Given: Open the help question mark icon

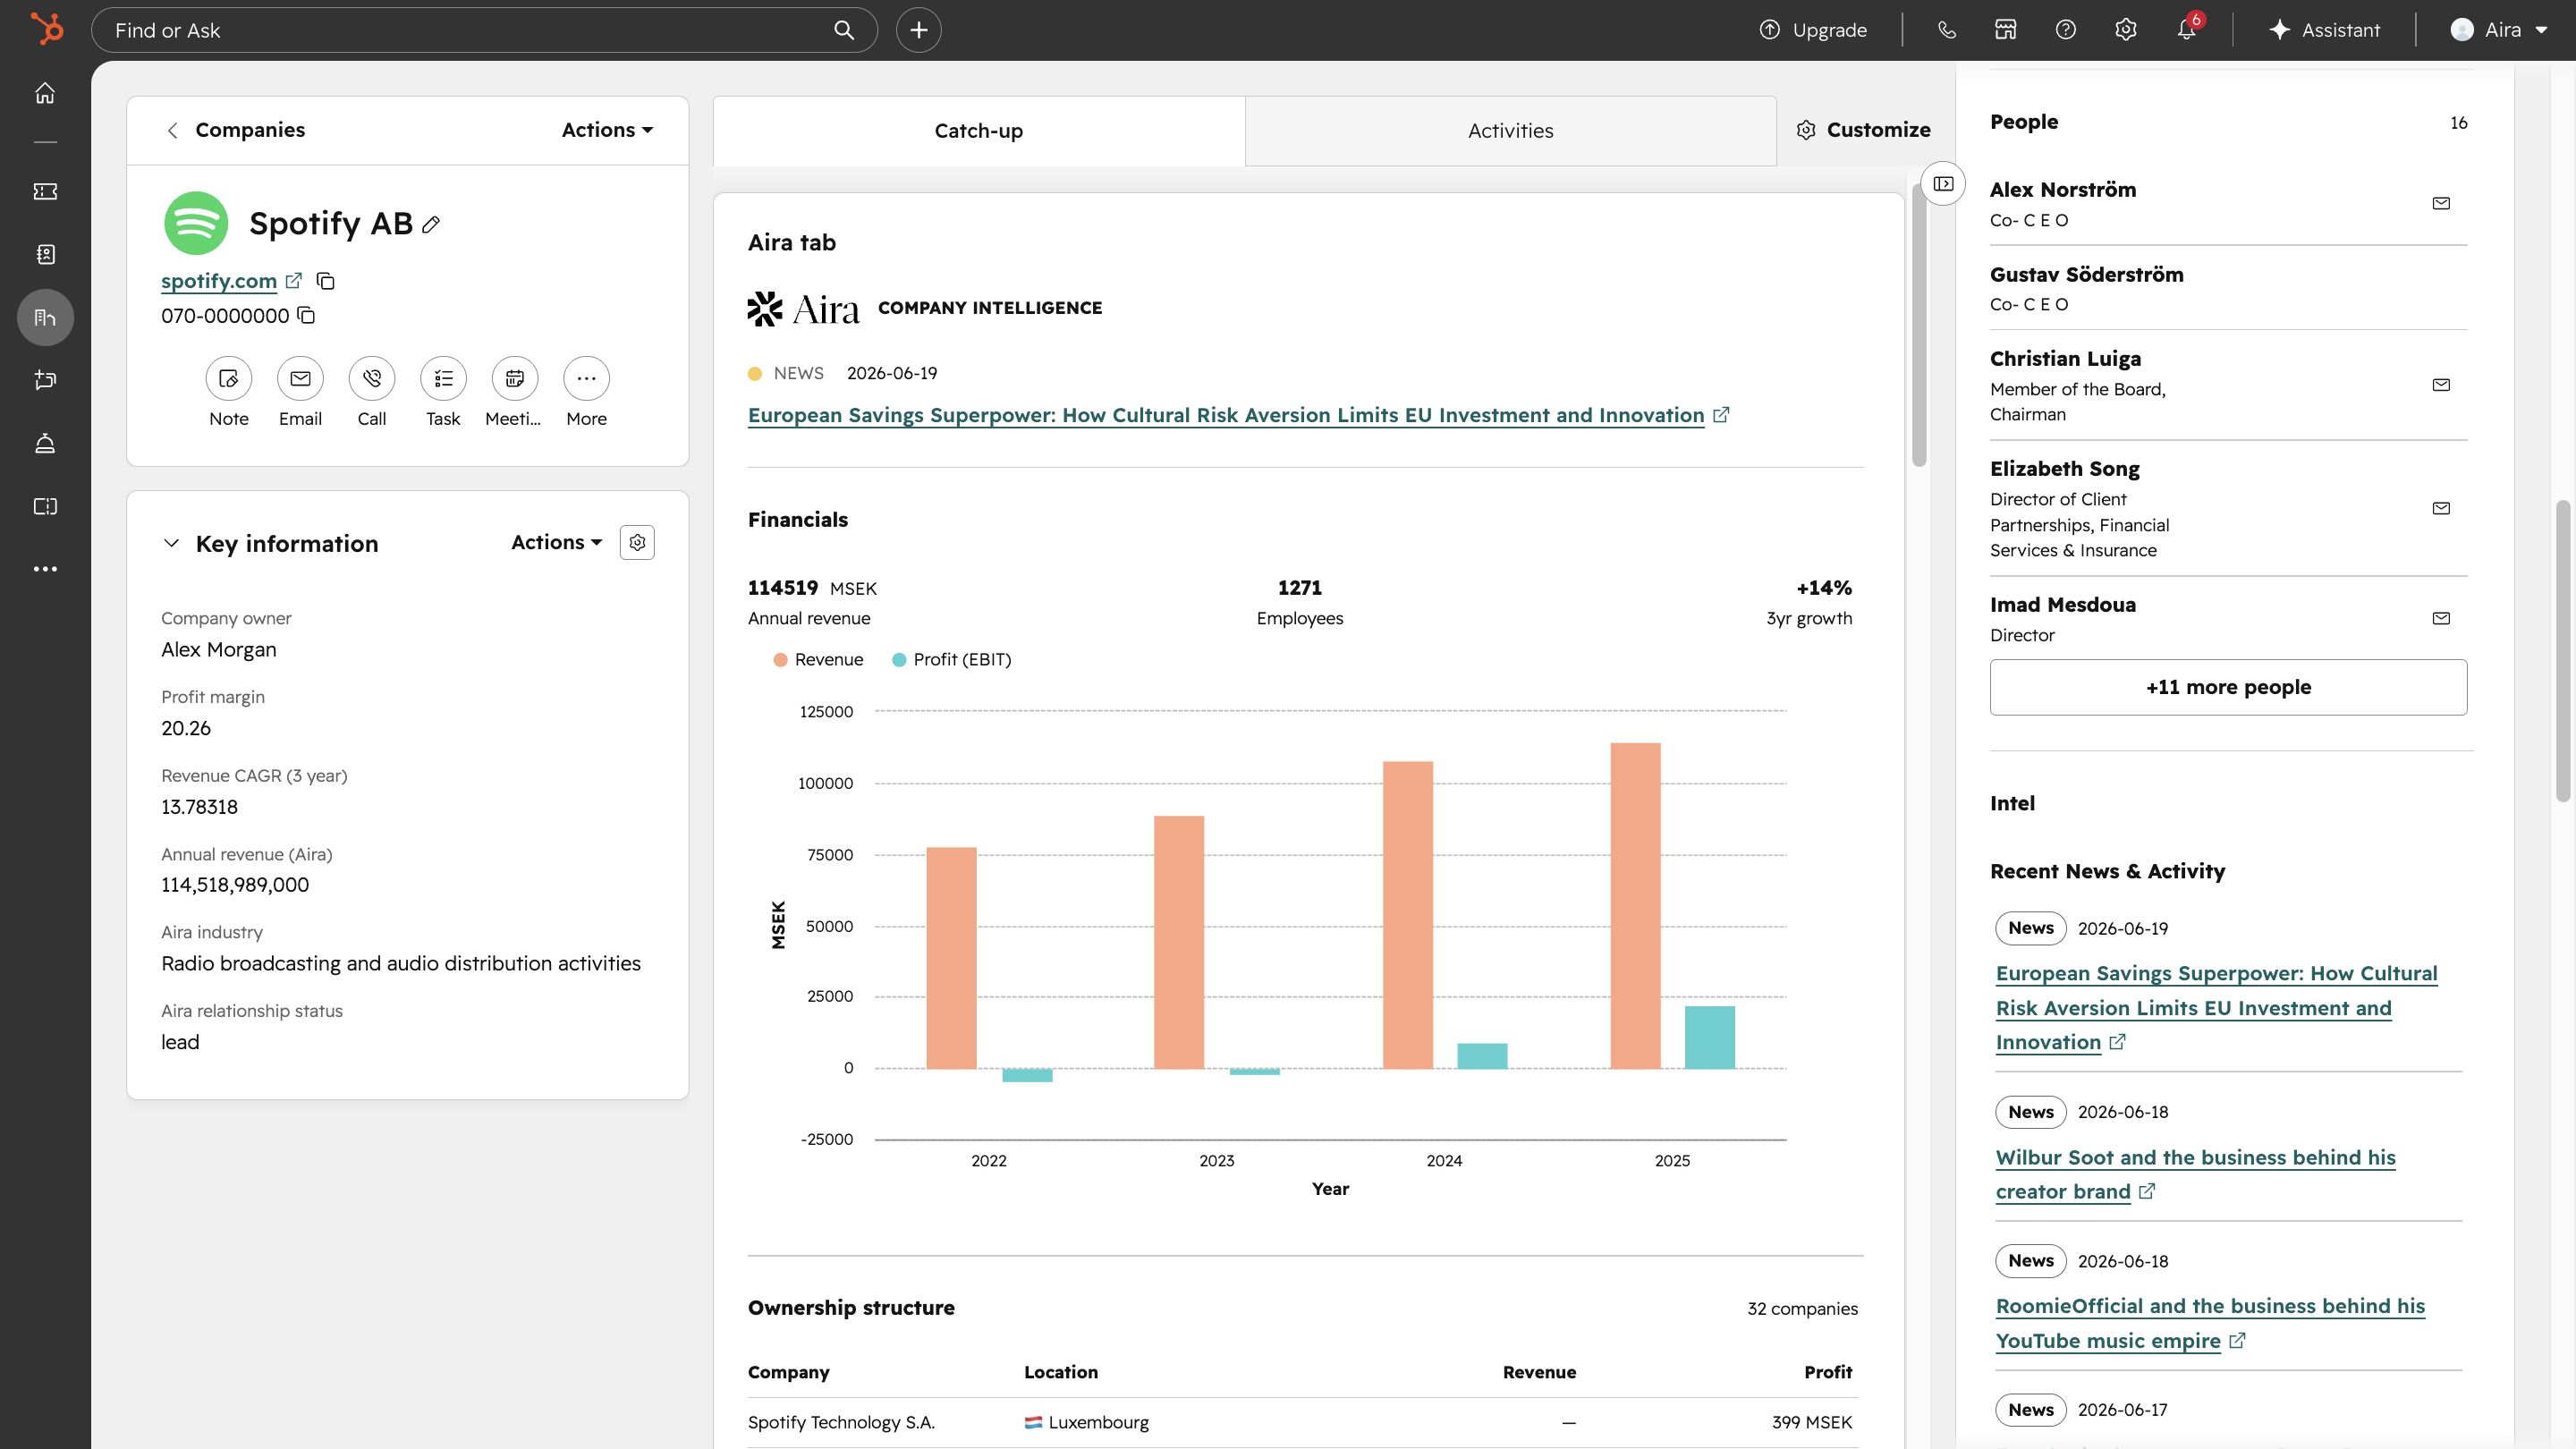Looking at the screenshot, I should [x=2065, y=30].
